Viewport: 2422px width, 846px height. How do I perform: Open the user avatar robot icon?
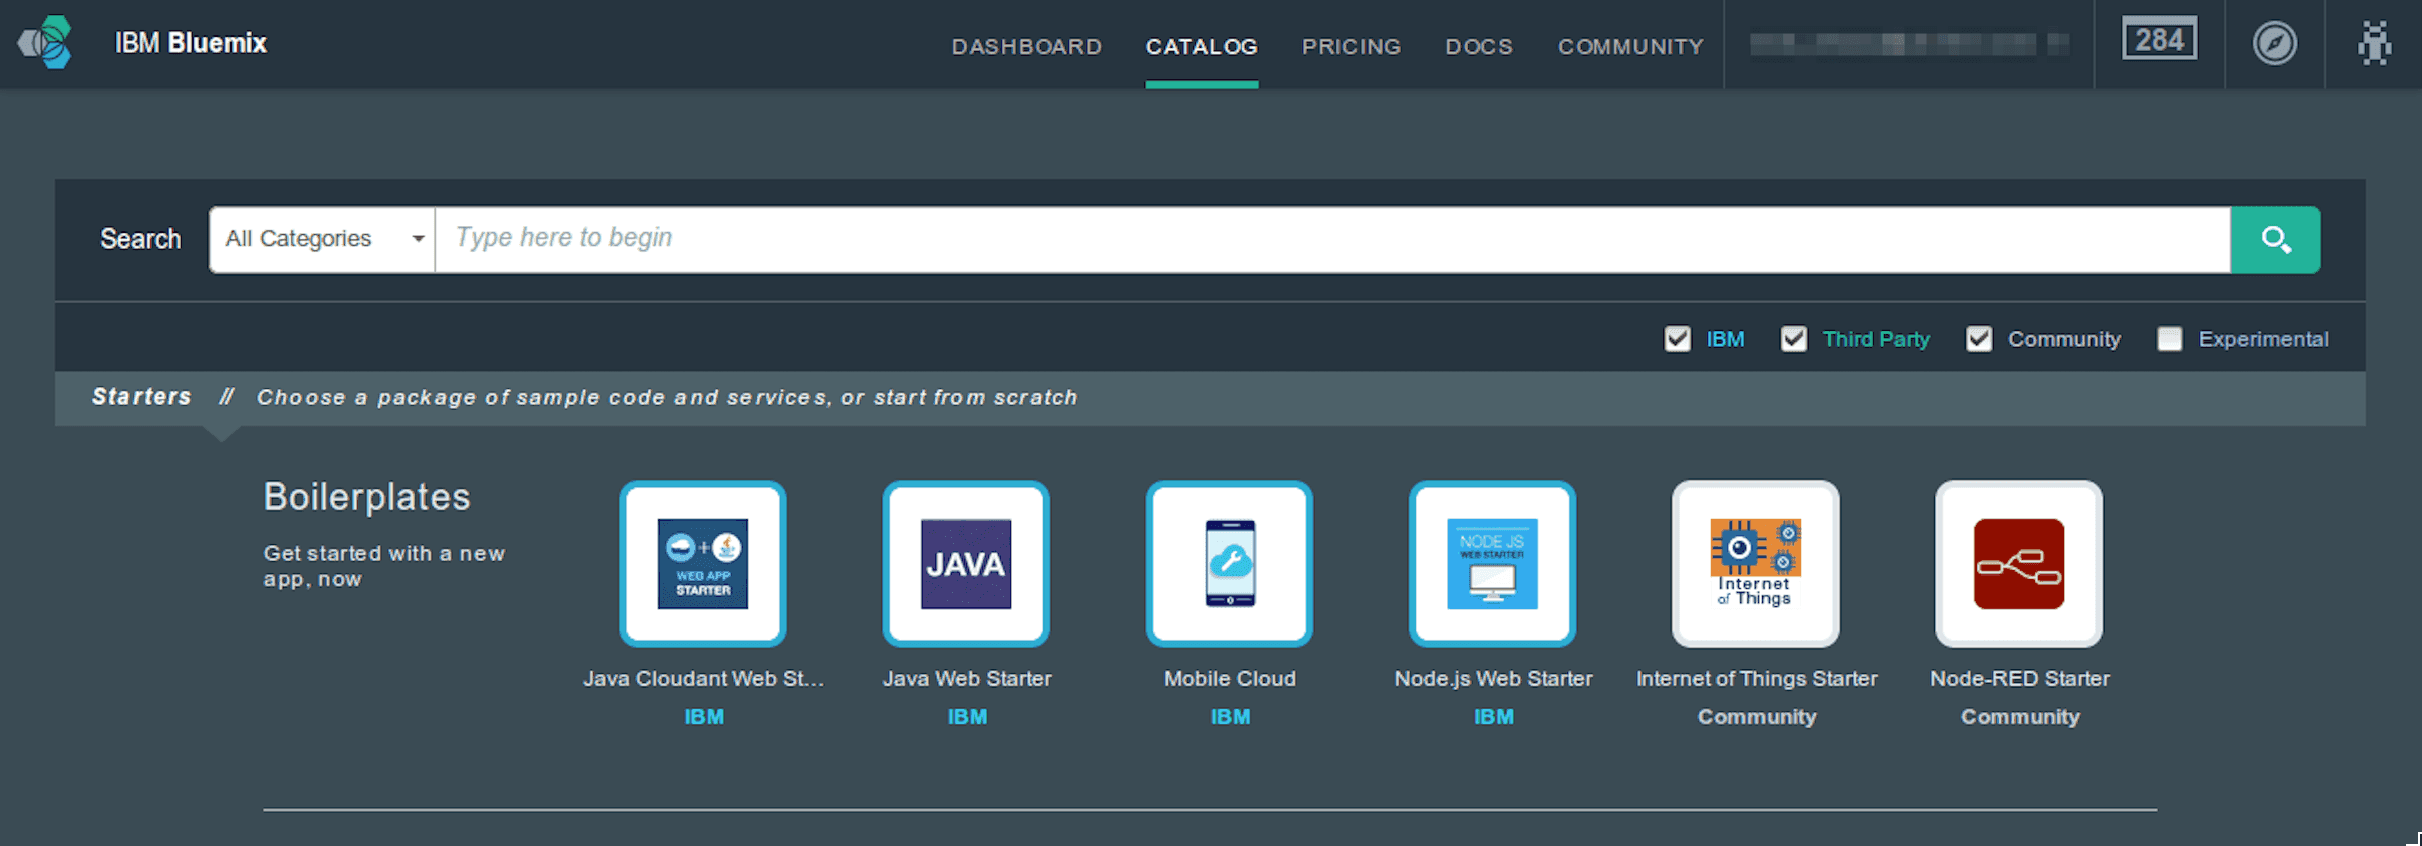tap(2374, 43)
